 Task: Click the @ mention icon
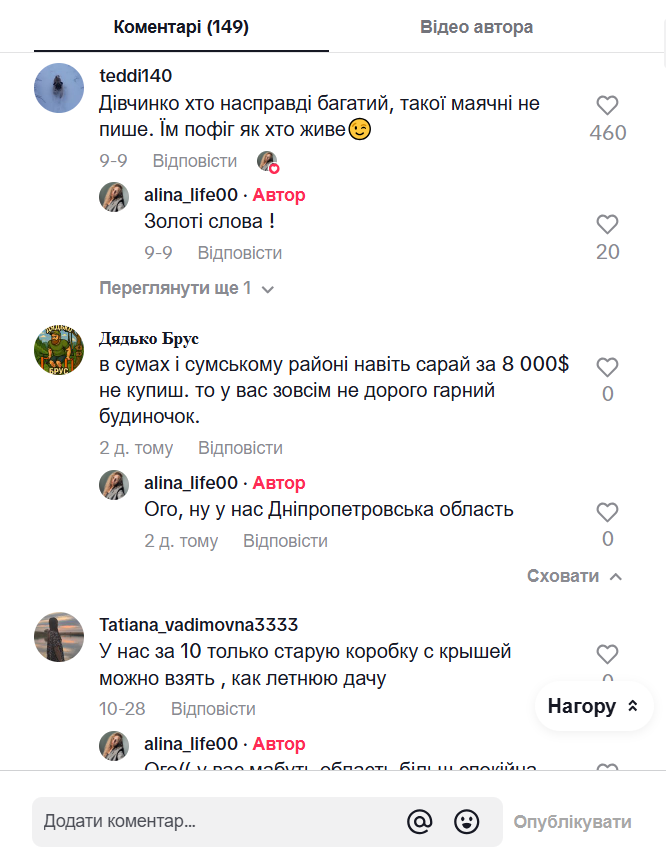tap(420, 821)
